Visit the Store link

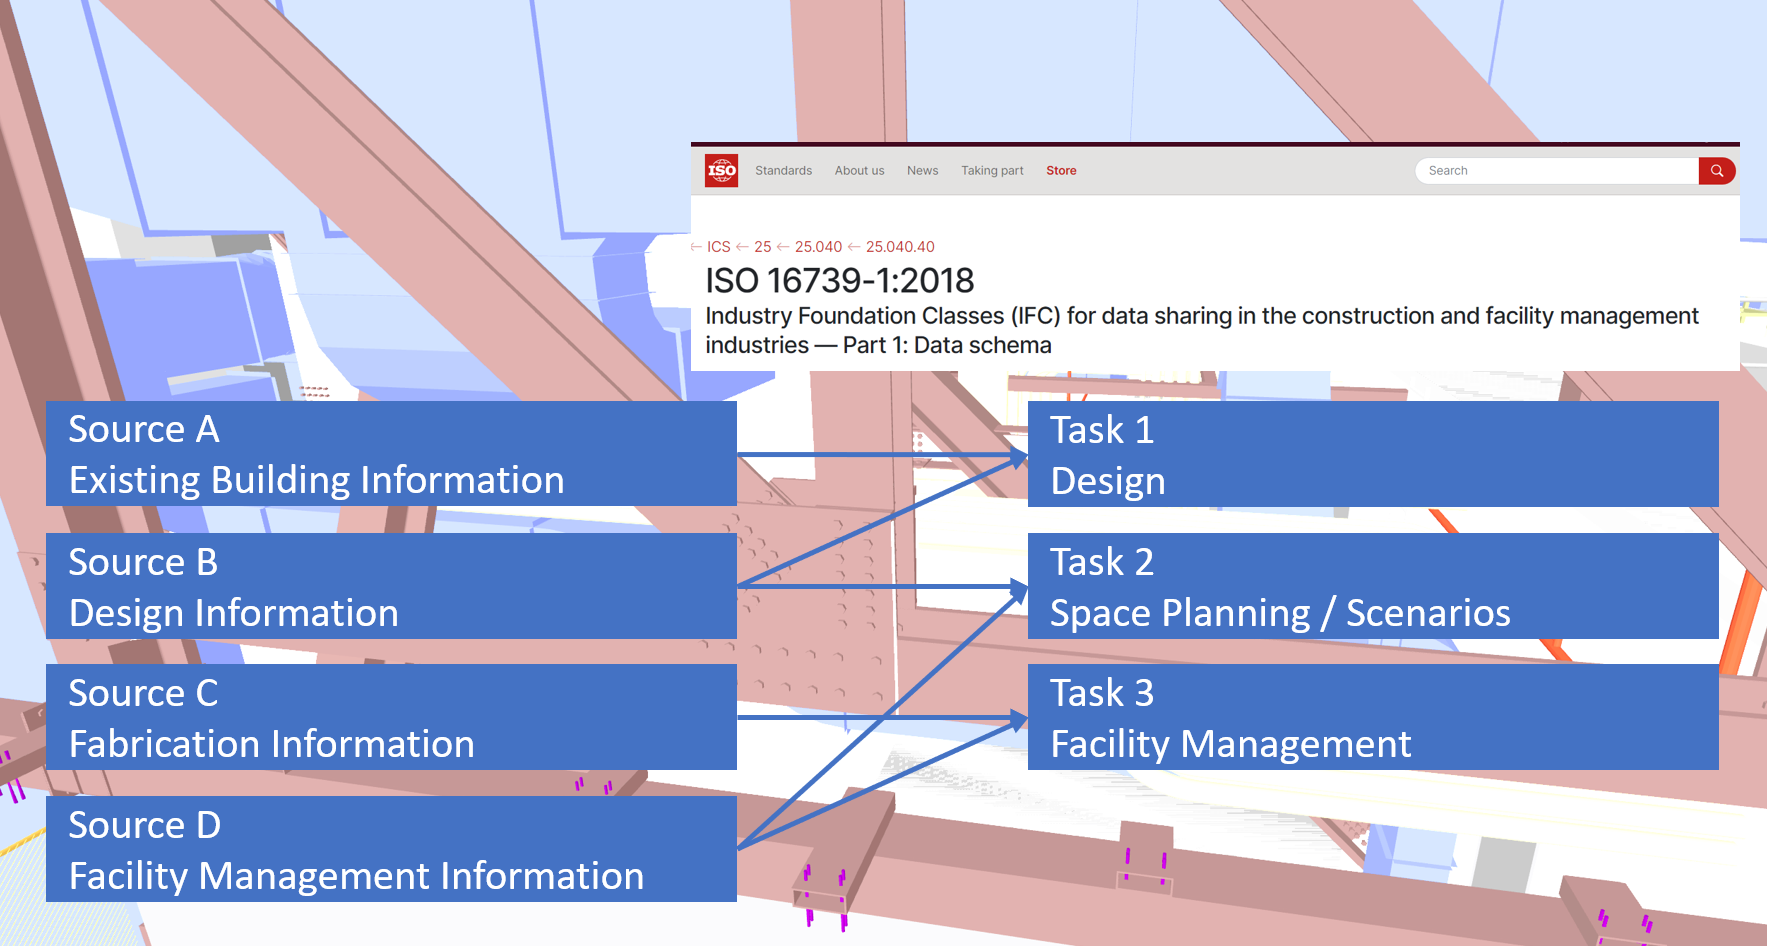pos(1062,171)
